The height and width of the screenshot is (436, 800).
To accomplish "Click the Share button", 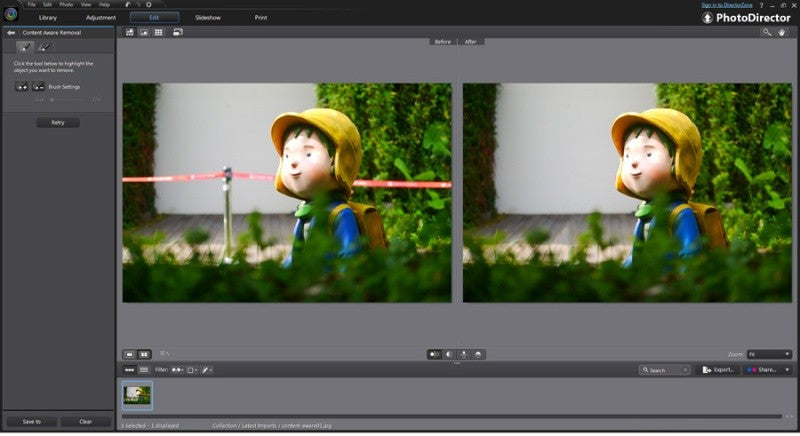I will (x=762, y=370).
